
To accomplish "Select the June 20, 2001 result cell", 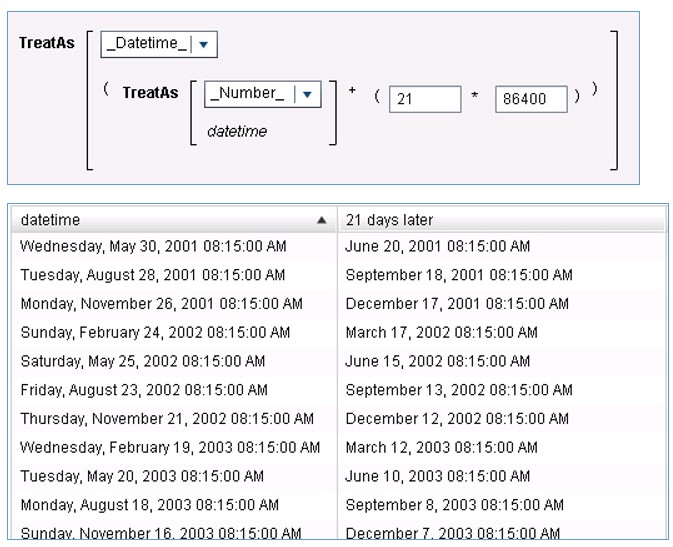I will pos(438,246).
